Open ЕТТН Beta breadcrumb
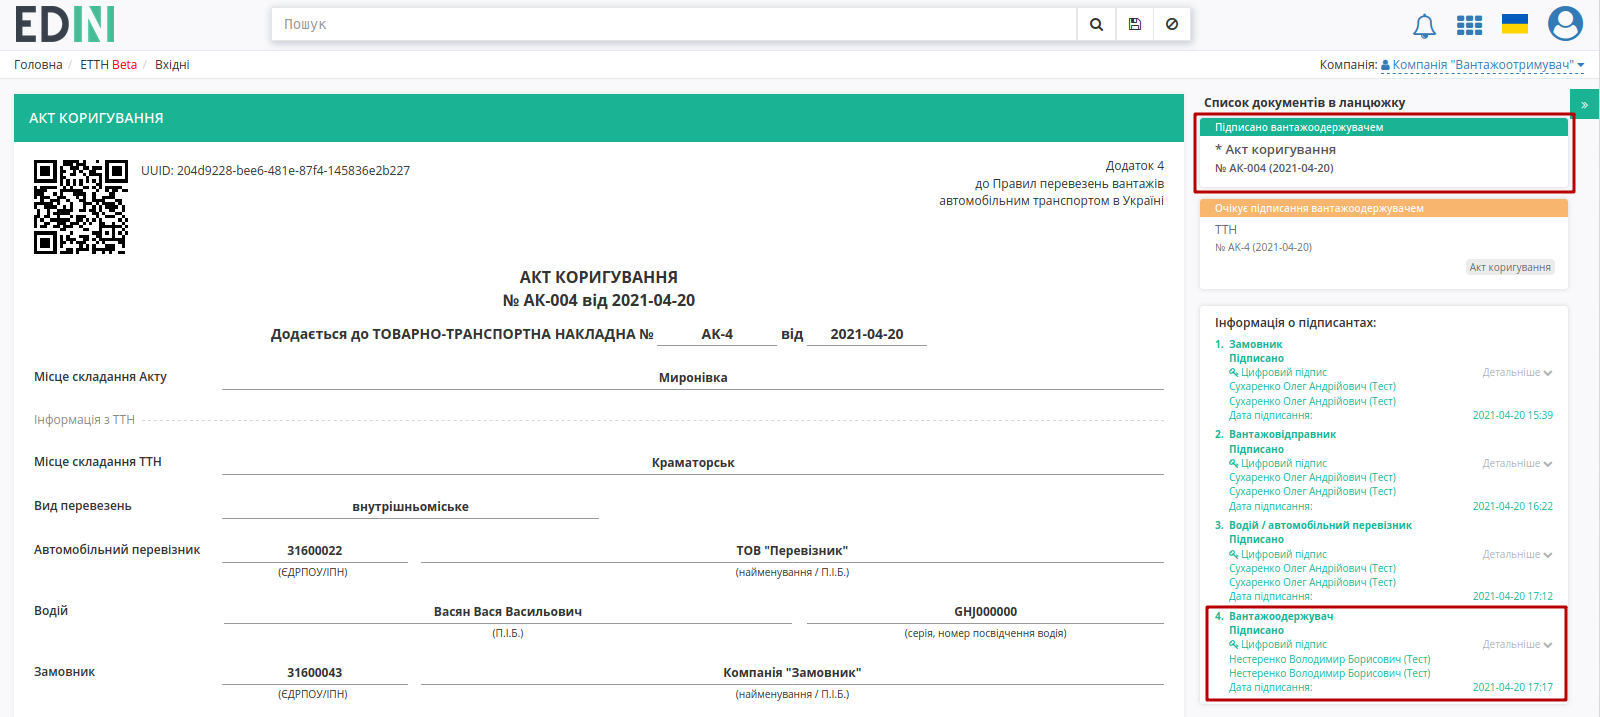 [x=108, y=65]
